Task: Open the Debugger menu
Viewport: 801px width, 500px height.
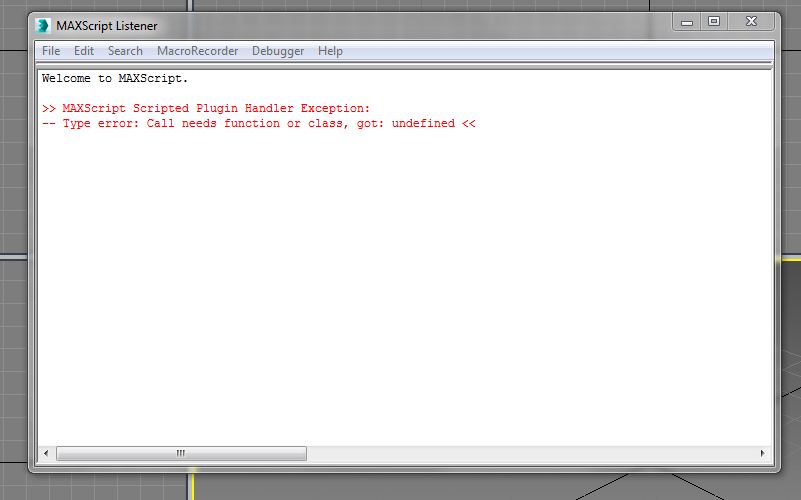Action: tap(278, 51)
